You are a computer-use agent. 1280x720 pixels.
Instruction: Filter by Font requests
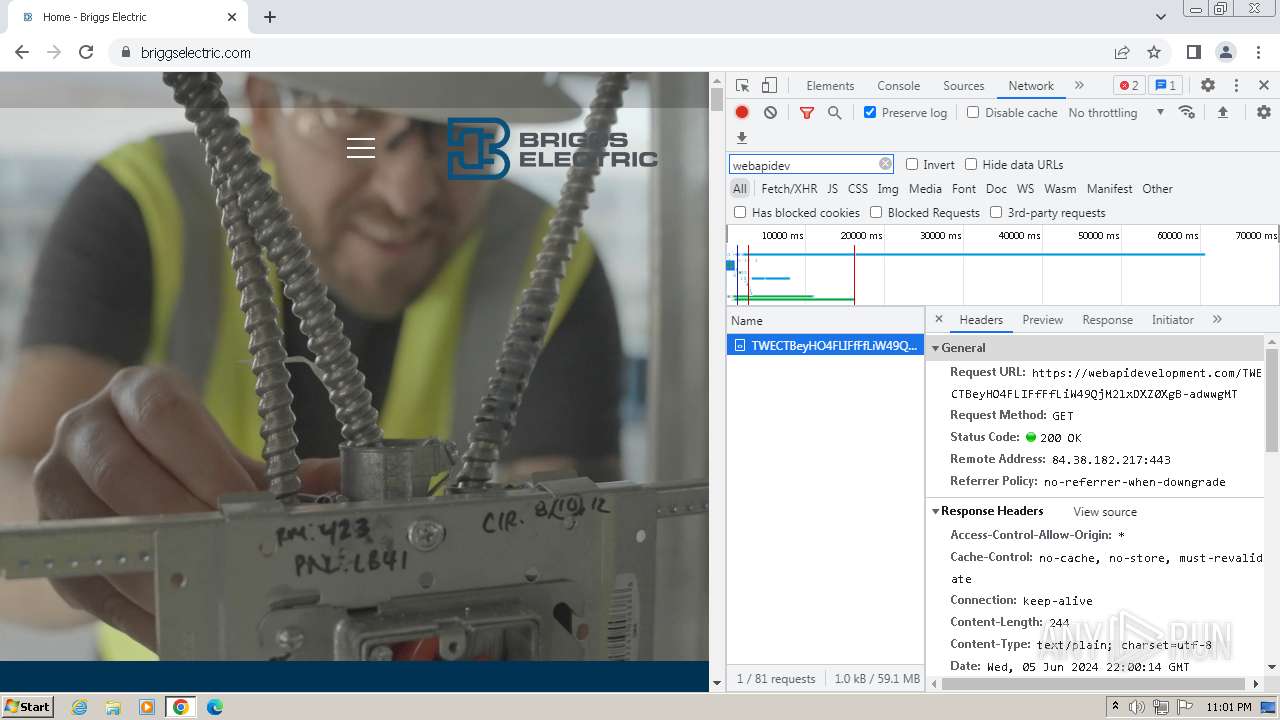coord(964,188)
